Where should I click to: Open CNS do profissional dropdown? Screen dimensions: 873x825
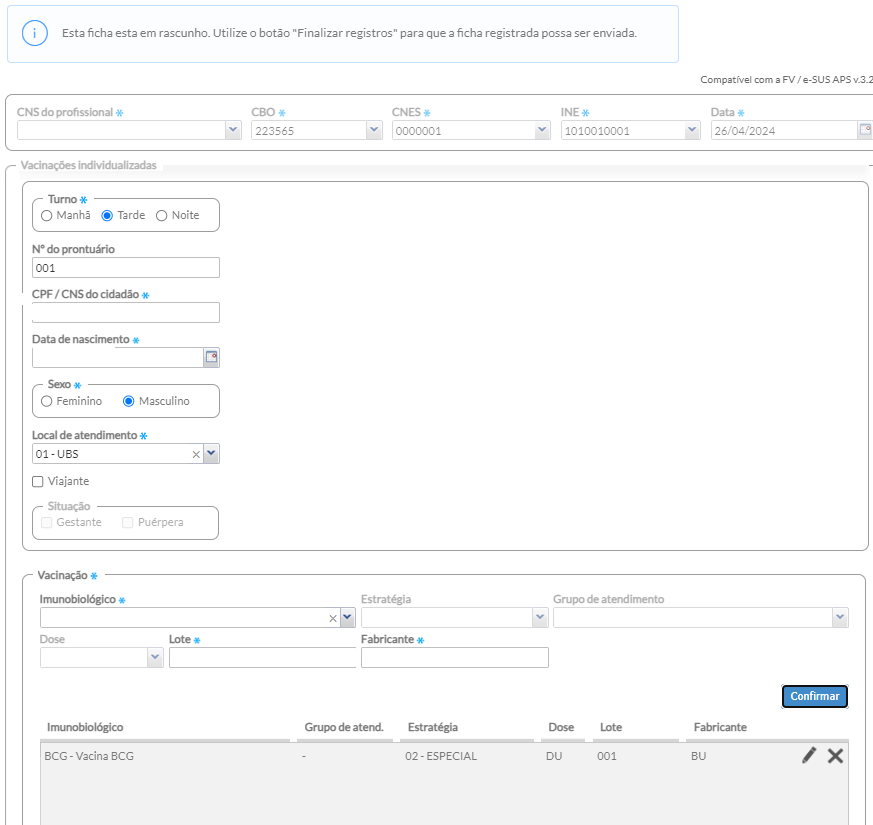point(233,130)
